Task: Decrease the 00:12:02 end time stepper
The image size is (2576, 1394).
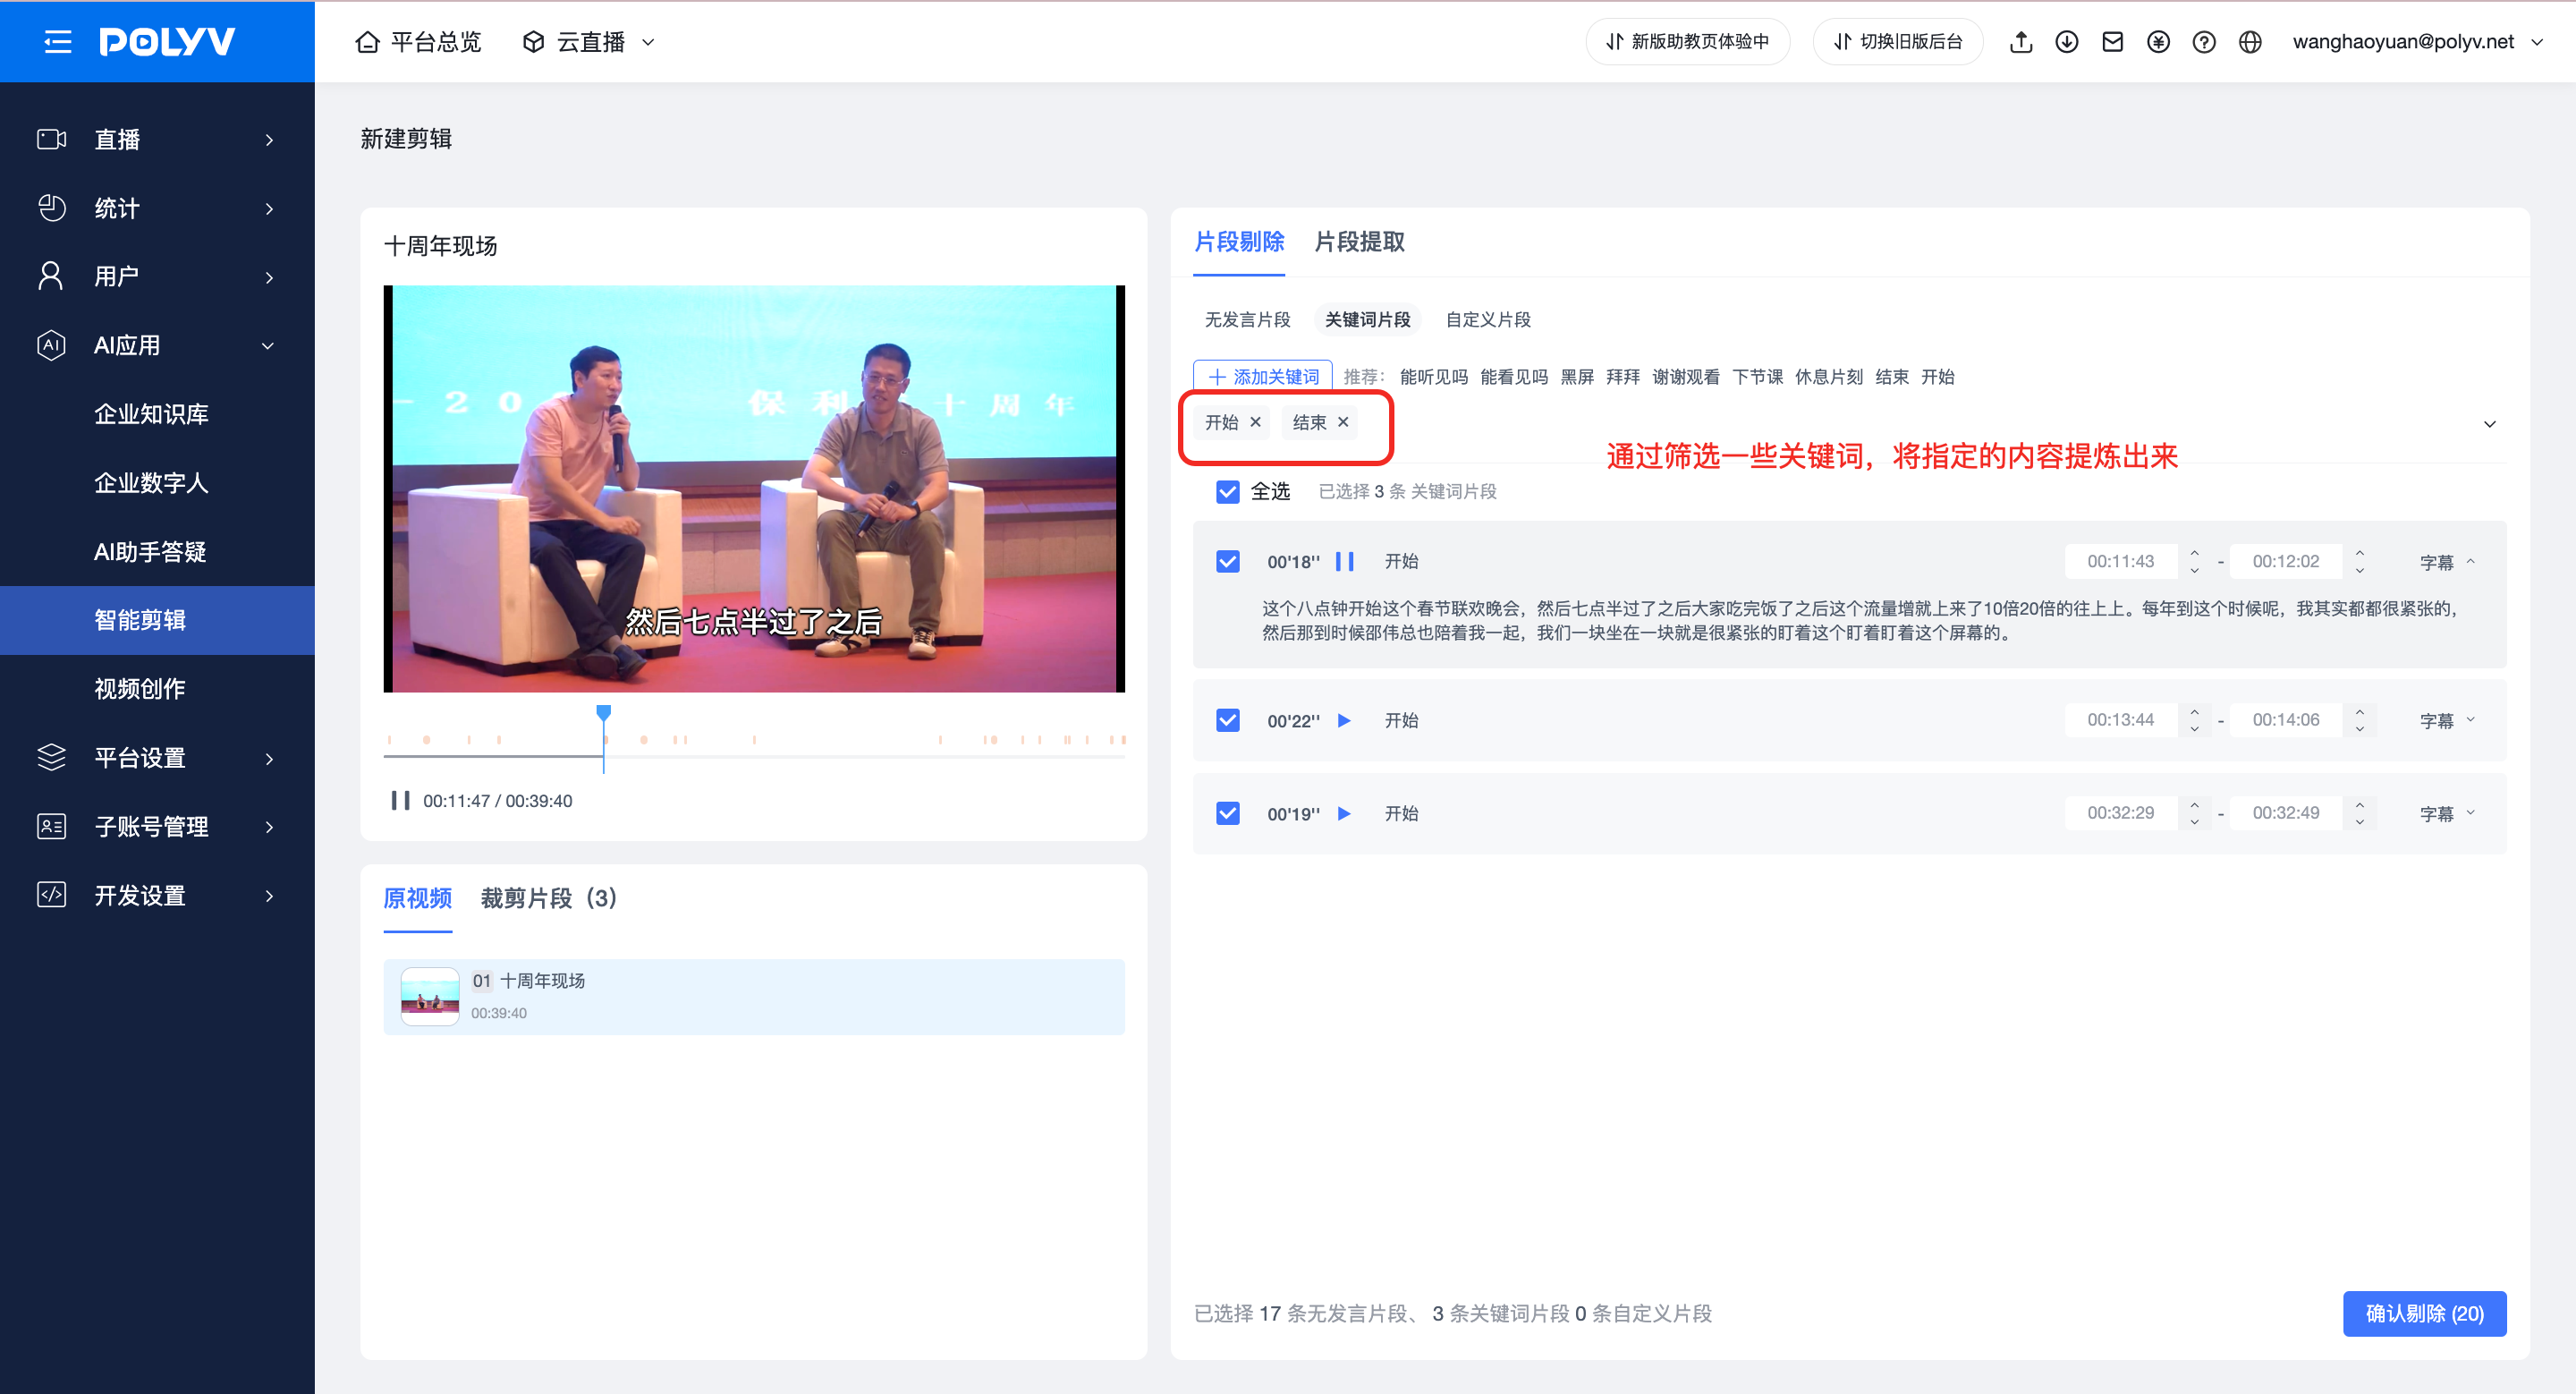Action: [x=2360, y=570]
